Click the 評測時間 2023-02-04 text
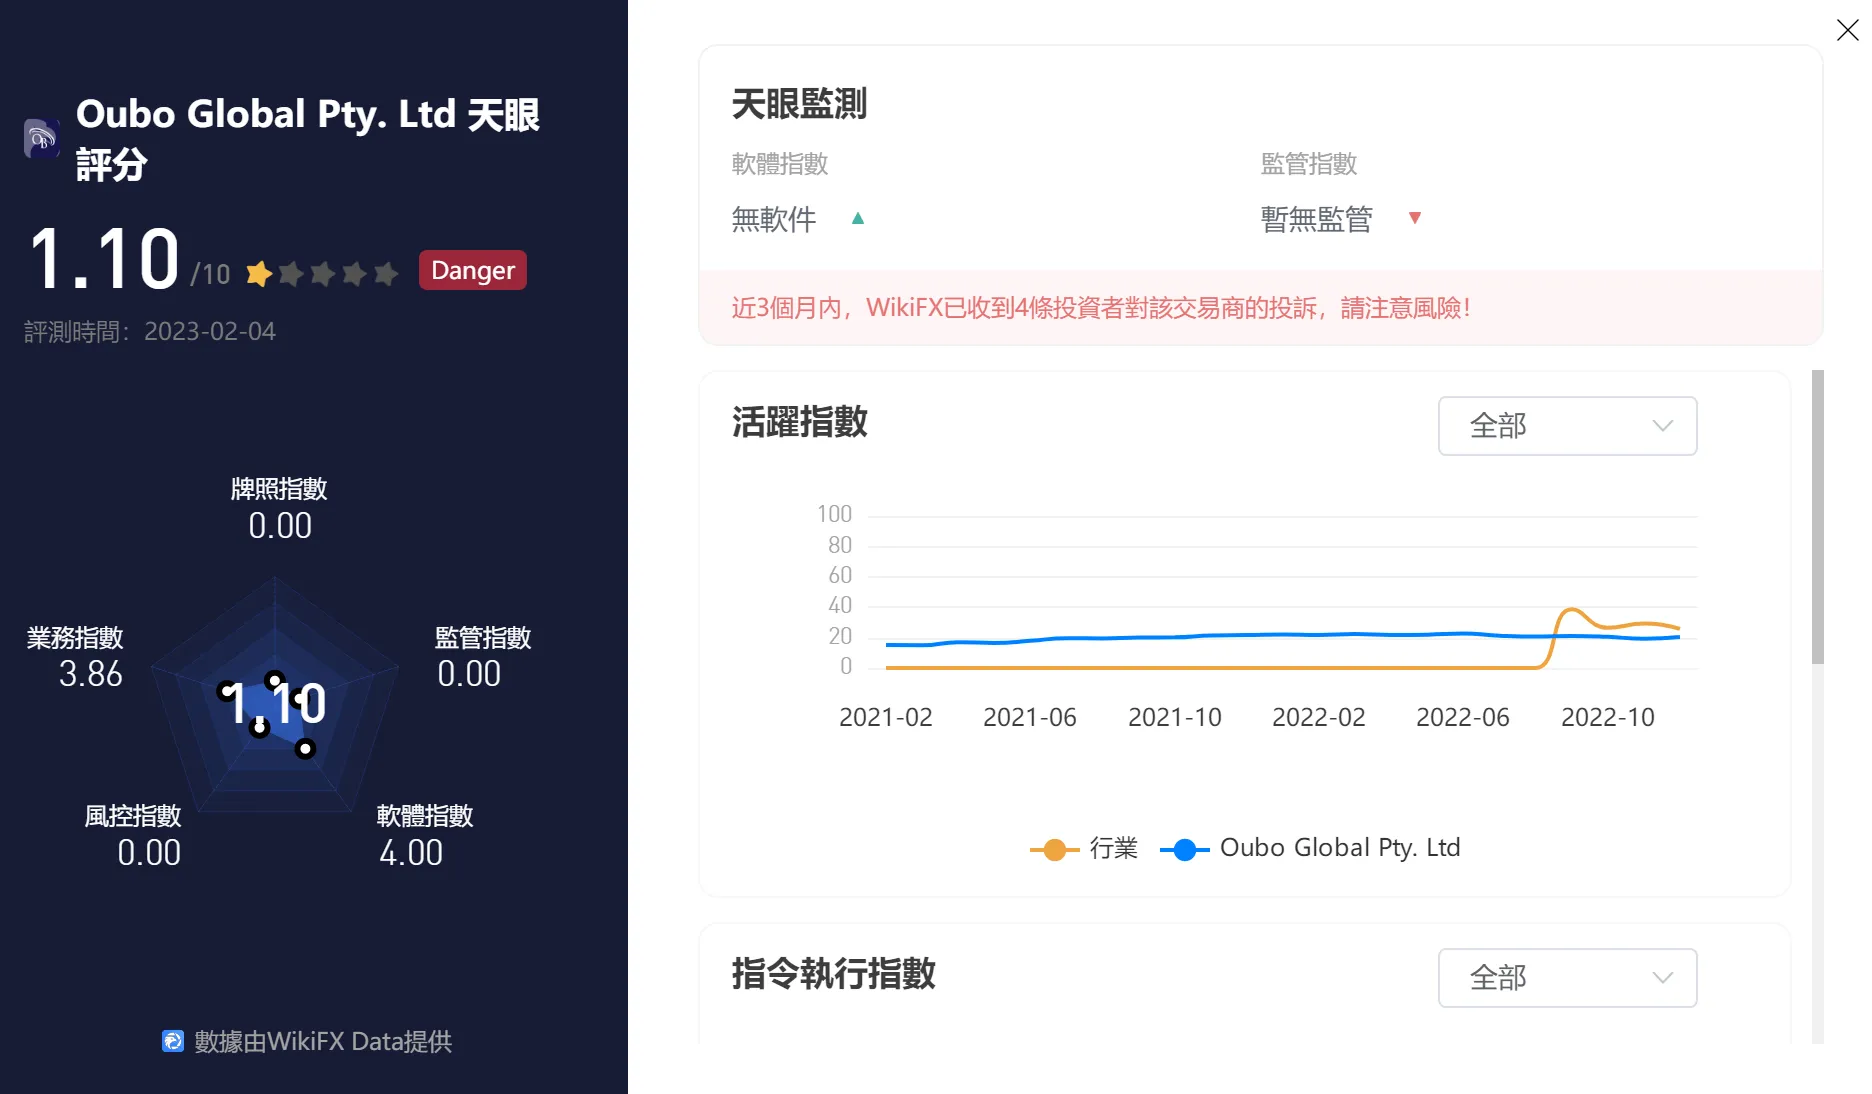Screen dimensions: 1872x1094 150,332
